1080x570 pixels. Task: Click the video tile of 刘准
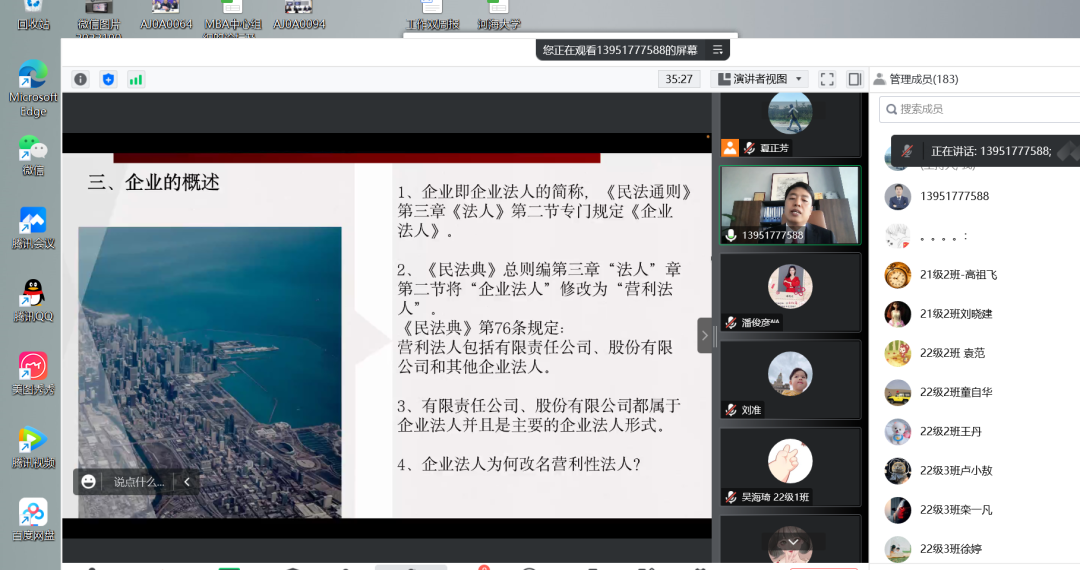click(x=790, y=379)
